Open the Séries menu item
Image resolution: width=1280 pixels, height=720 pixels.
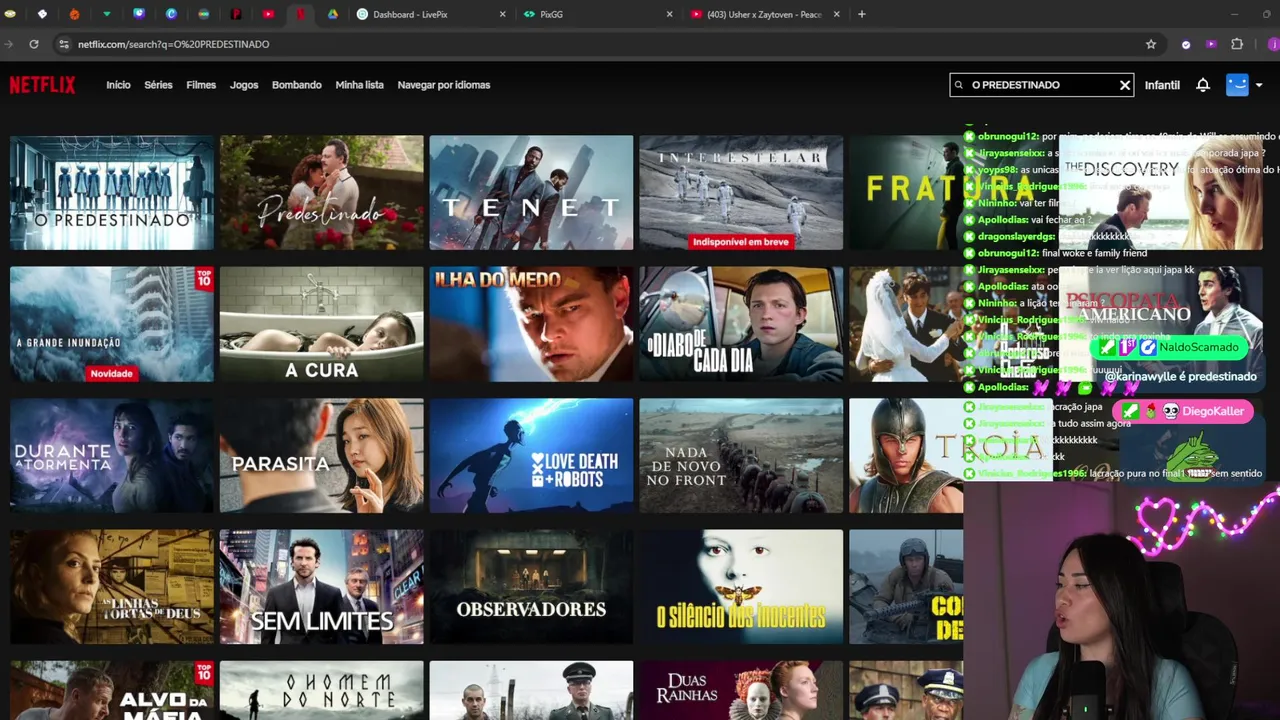point(158,85)
